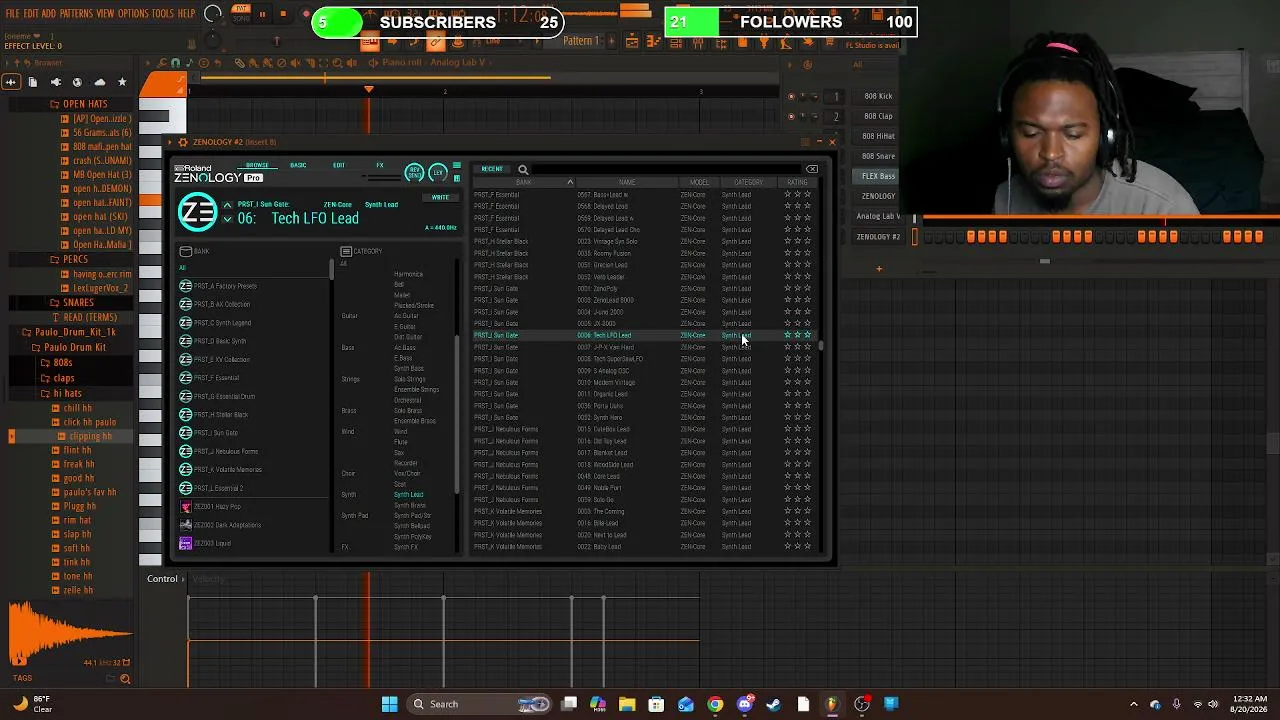The width and height of the screenshot is (1280, 720).
Task: Click in the ZENOLOGY preset search field
Action: [666, 169]
